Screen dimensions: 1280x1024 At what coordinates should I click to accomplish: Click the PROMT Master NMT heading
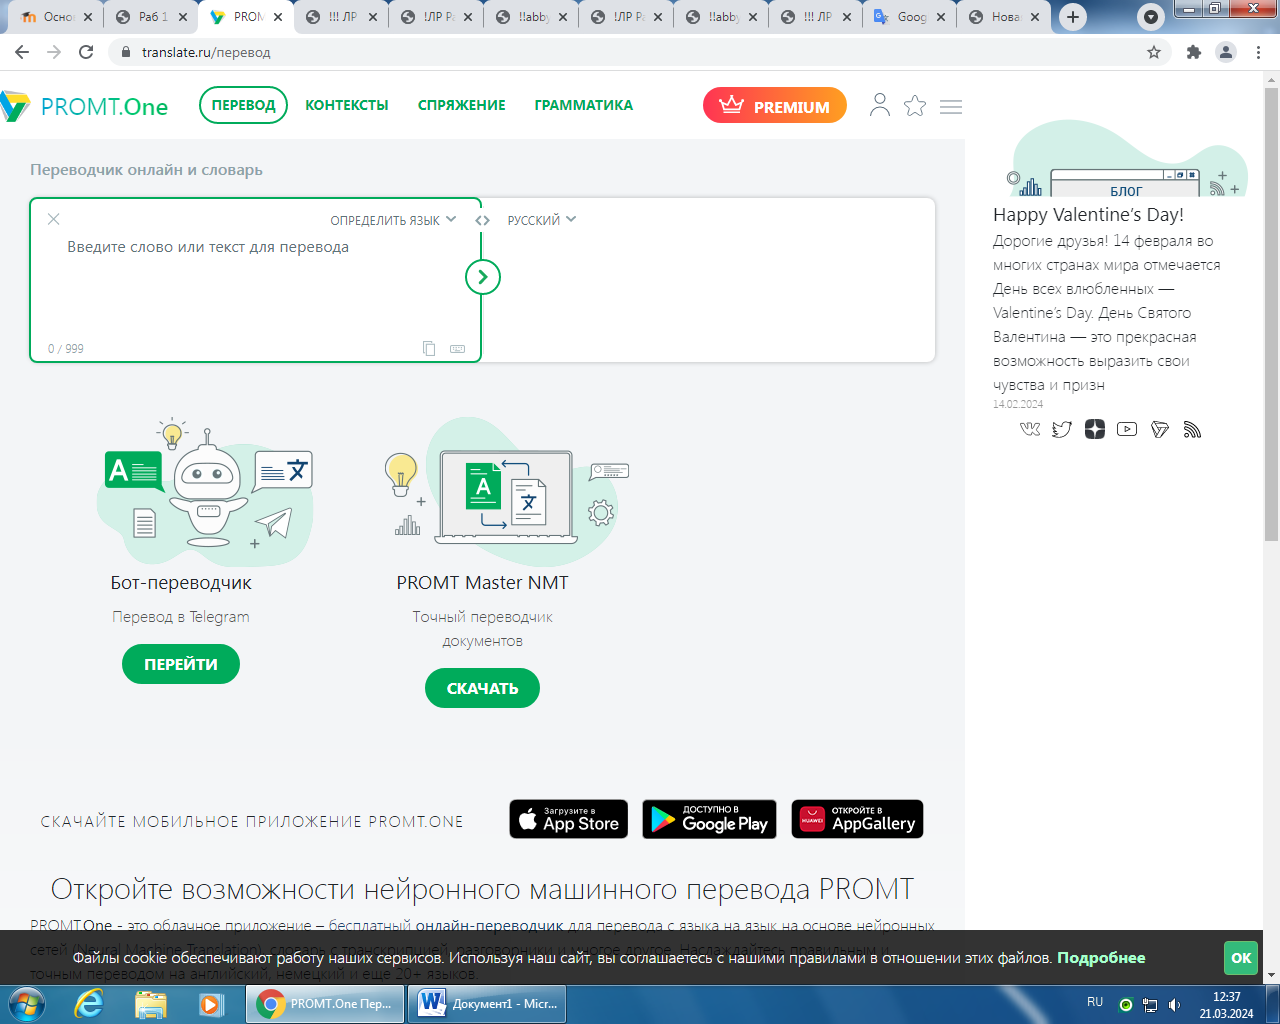coord(482,583)
